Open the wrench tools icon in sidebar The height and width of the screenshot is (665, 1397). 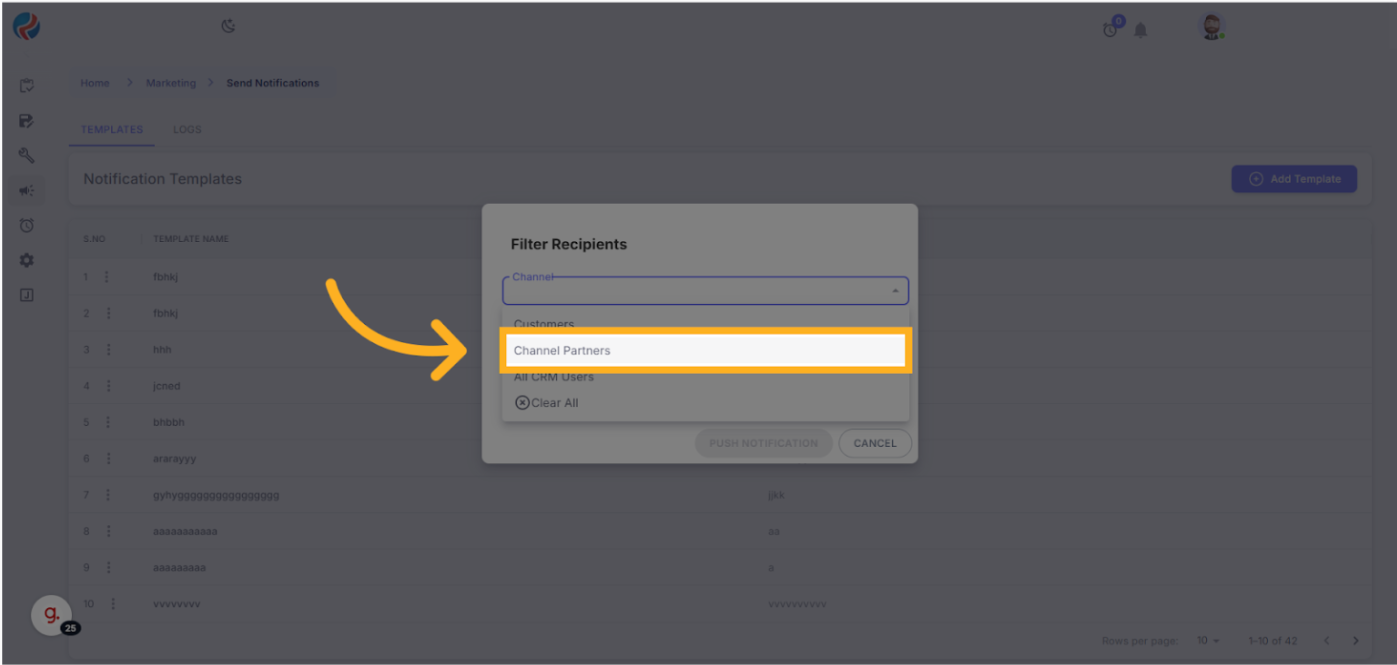27,155
